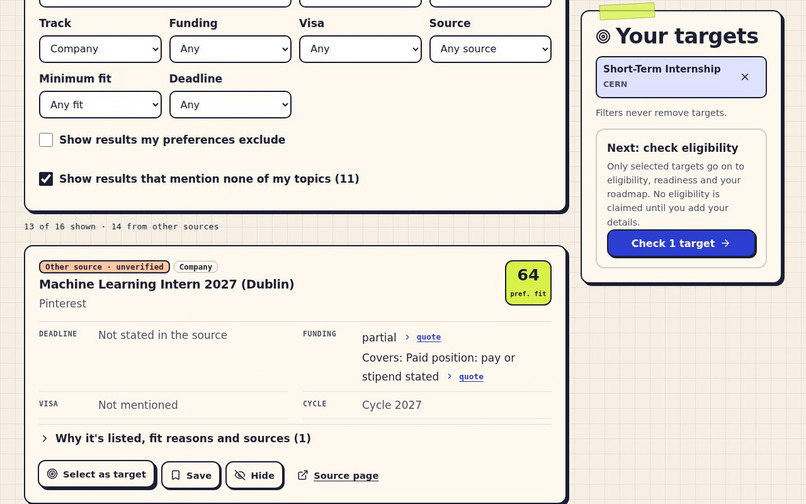Click the '13 of 16 shown' results count
The image size is (806, 504).
pos(60,226)
